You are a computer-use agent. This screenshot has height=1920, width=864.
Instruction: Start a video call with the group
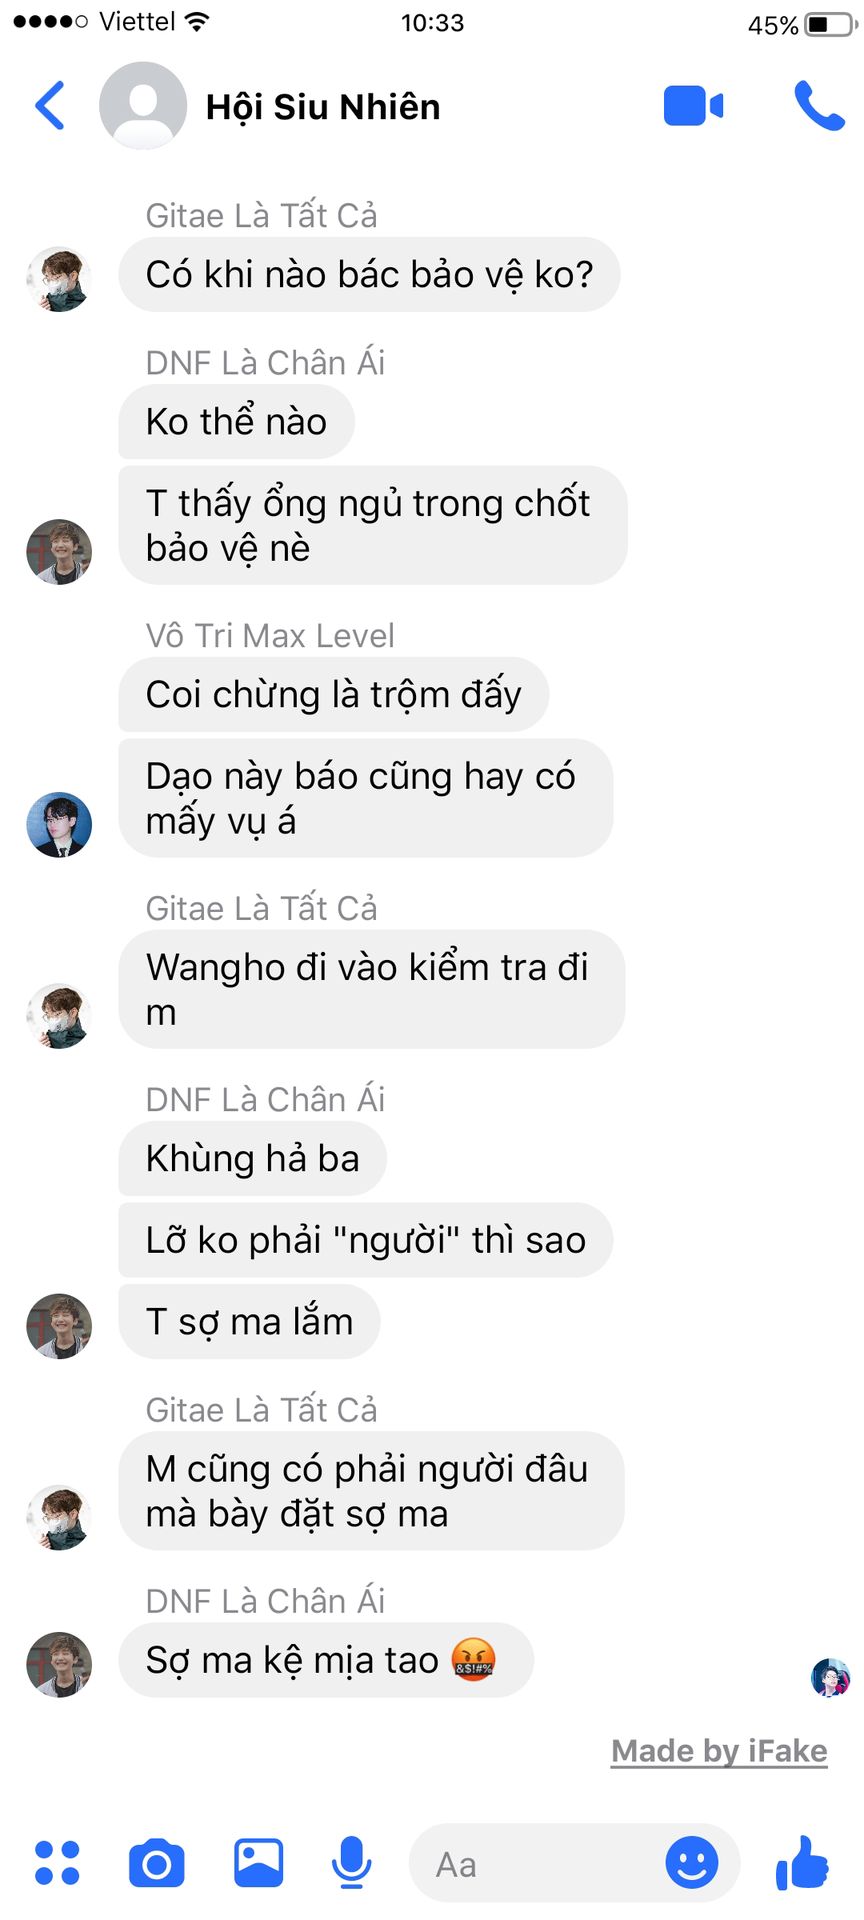693,105
